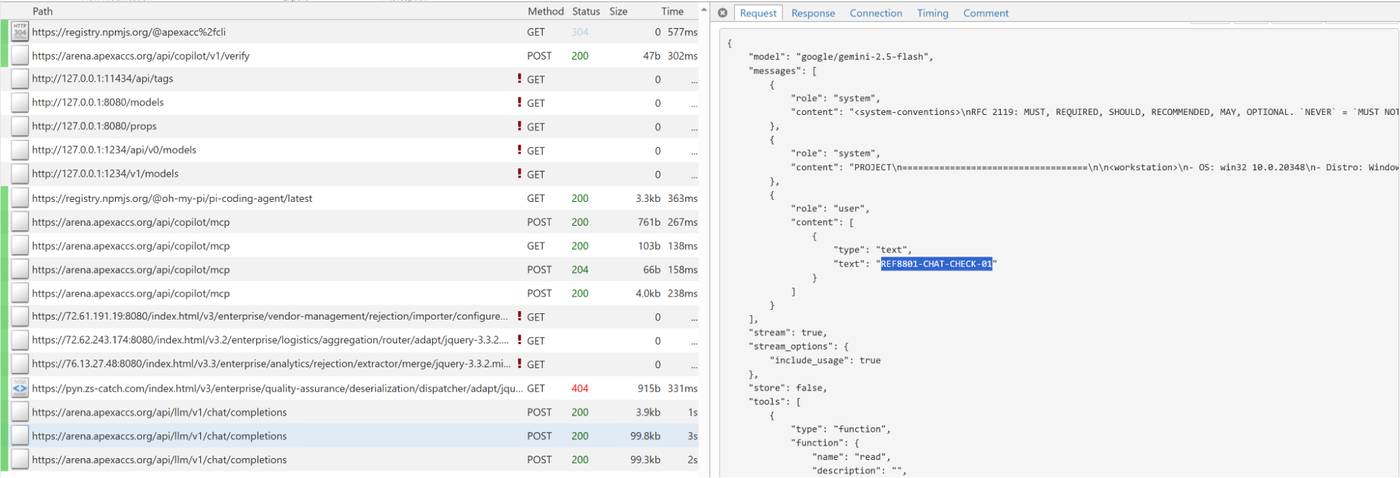This screenshot has width=1400, height=478.
Task: Click the error mark on 72.62.243.174 row
Action: coord(519,341)
